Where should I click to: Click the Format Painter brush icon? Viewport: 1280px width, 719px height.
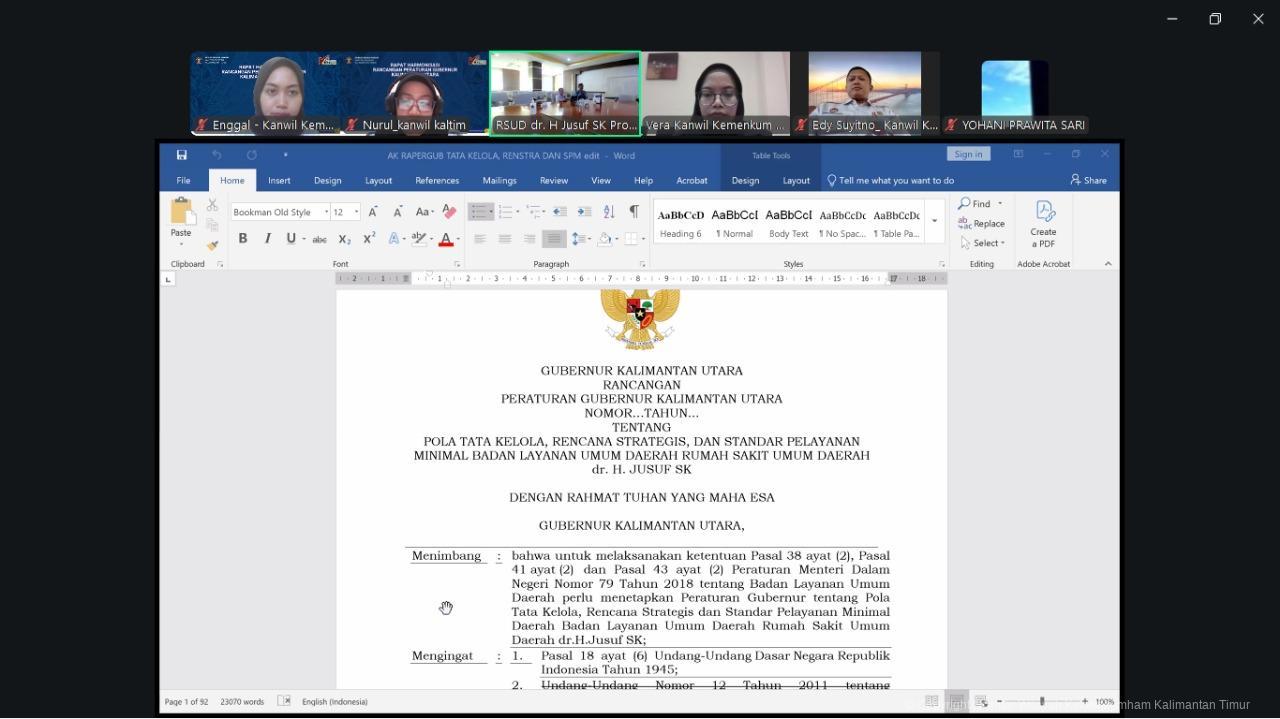[212, 245]
